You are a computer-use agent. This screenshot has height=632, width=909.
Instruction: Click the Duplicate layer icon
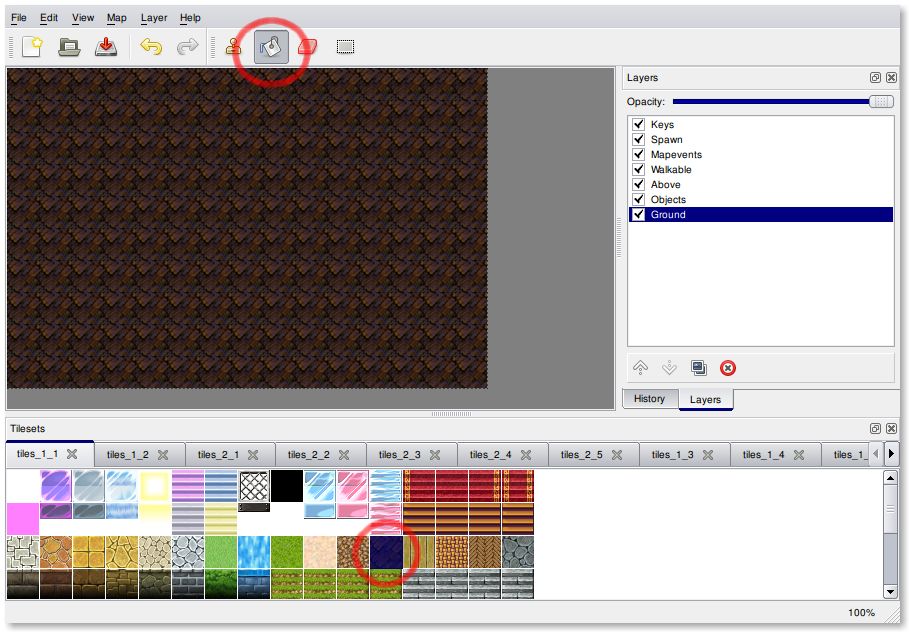[x=699, y=368]
